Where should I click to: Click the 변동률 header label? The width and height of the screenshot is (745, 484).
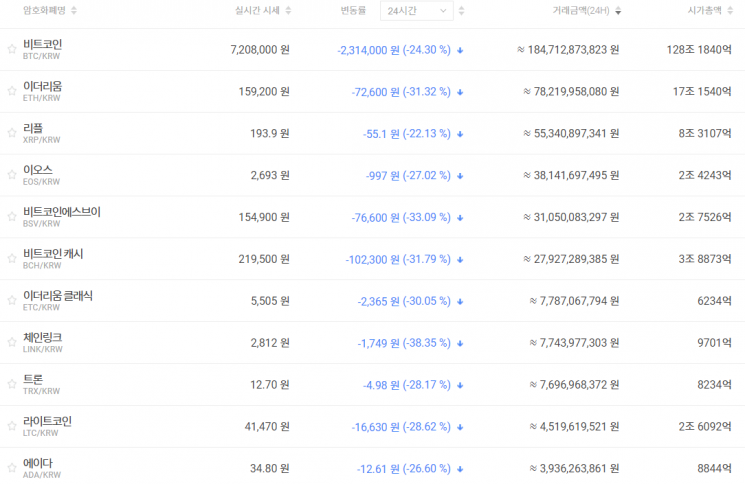pos(353,10)
